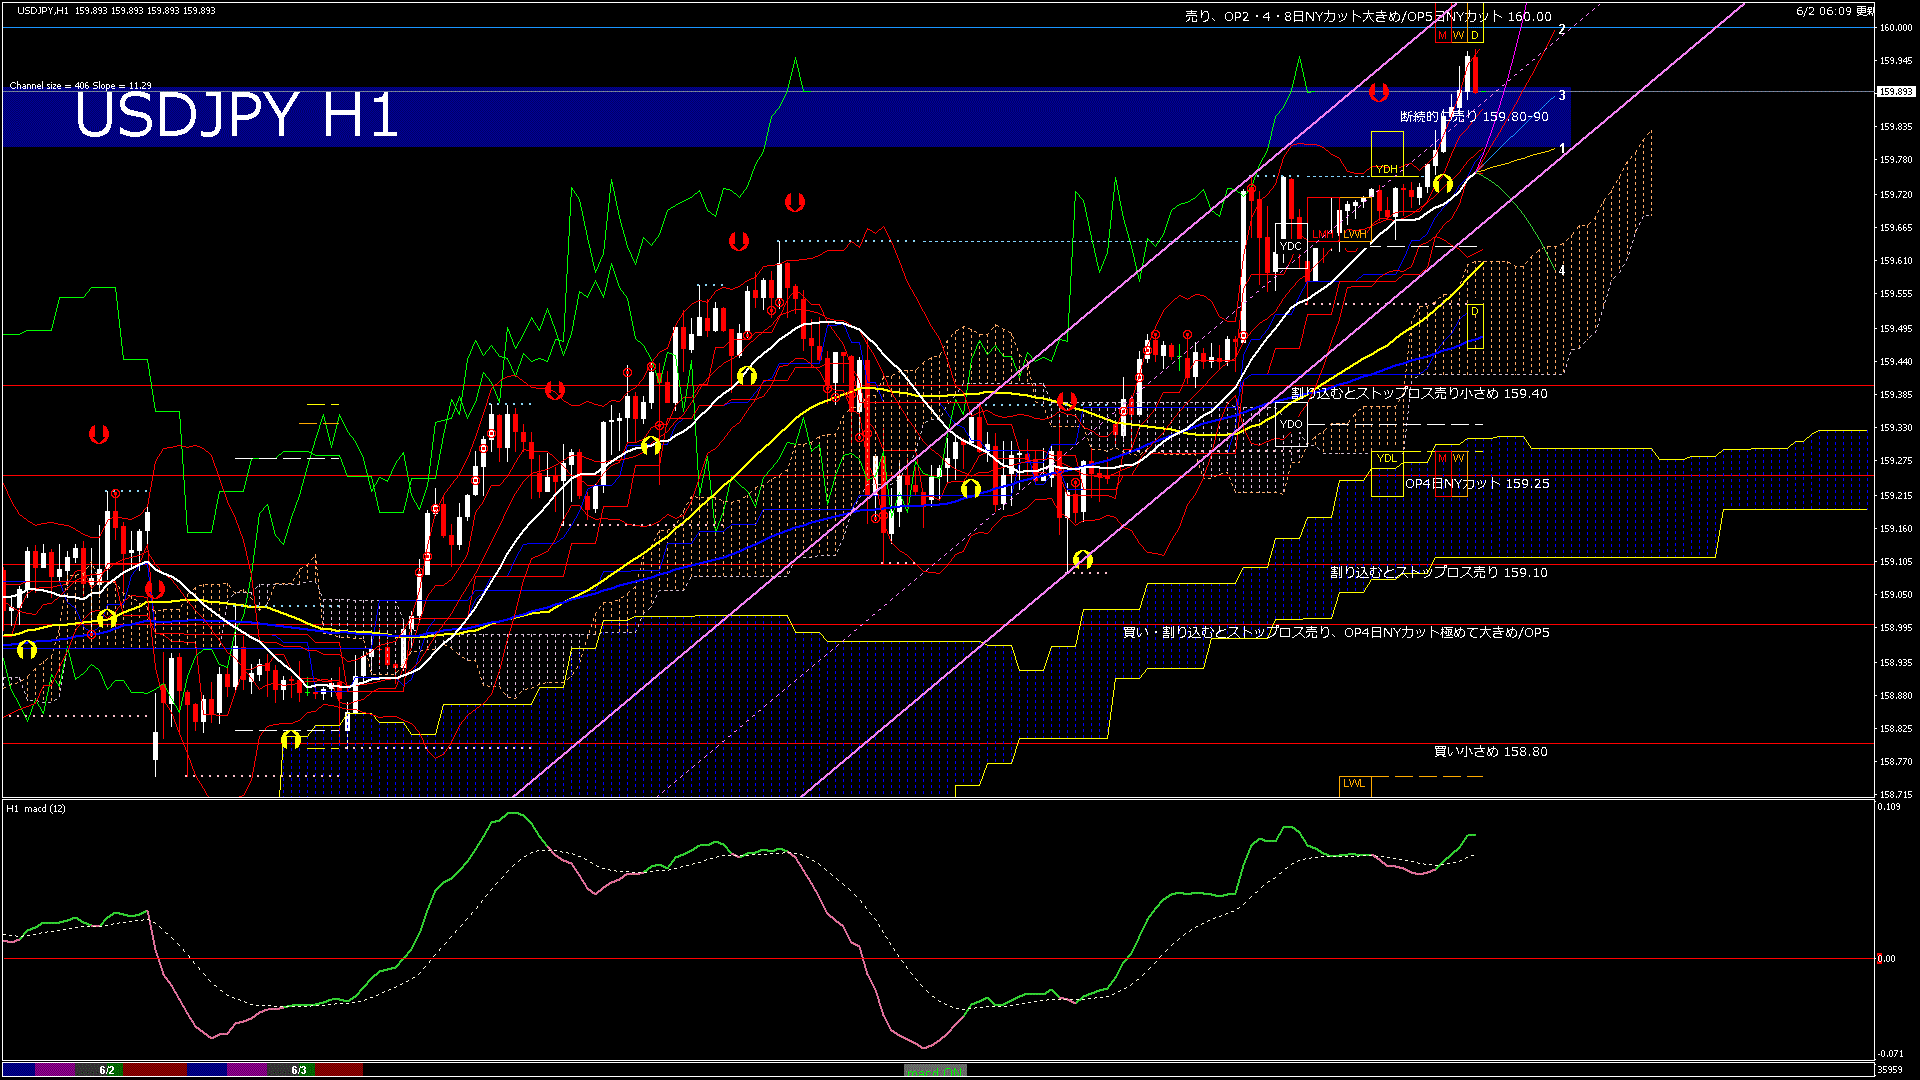The image size is (1920, 1080).
Task: Toggle the macd ON button
Action: click(935, 1071)
